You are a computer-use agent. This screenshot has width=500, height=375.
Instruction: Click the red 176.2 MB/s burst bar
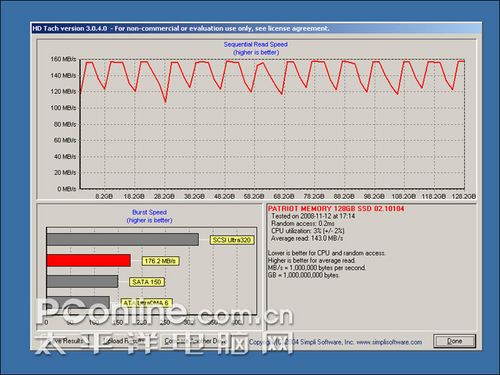88,260
